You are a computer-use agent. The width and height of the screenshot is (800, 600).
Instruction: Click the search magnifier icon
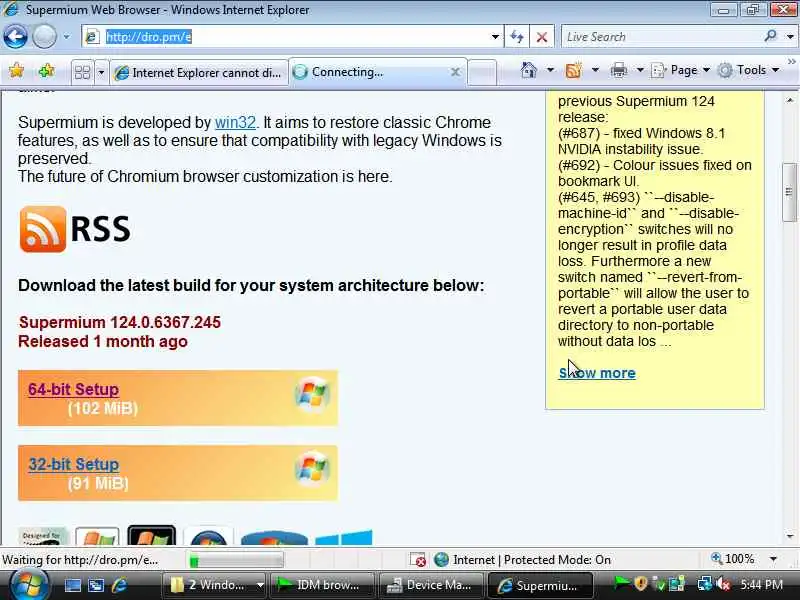770,36
